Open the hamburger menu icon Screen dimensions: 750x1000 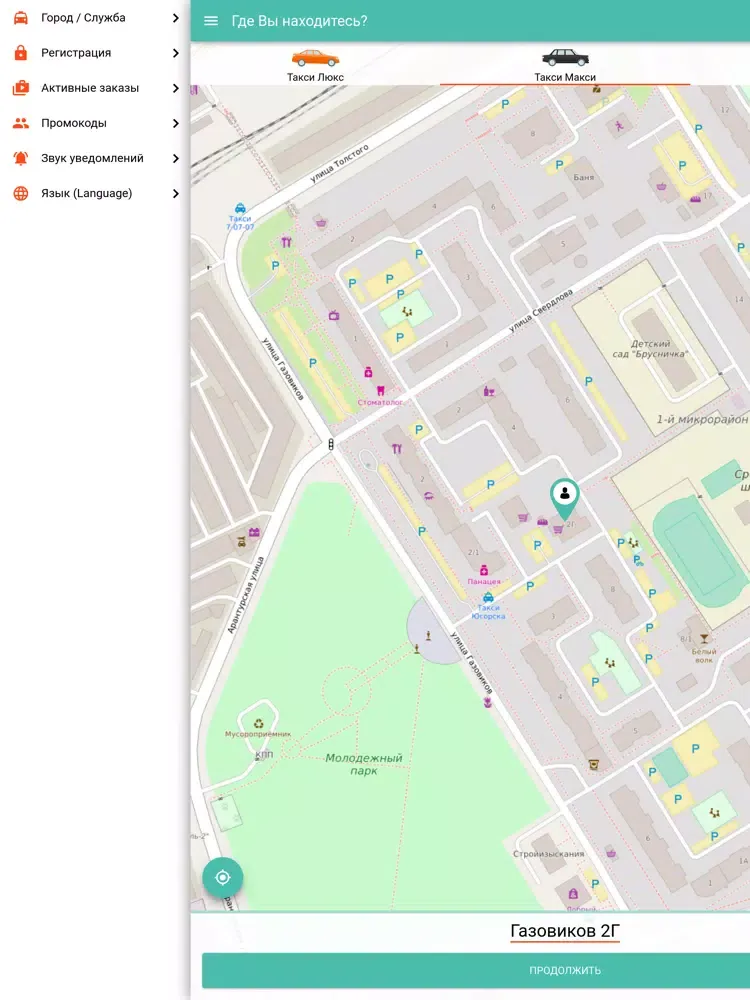point(210,21)
